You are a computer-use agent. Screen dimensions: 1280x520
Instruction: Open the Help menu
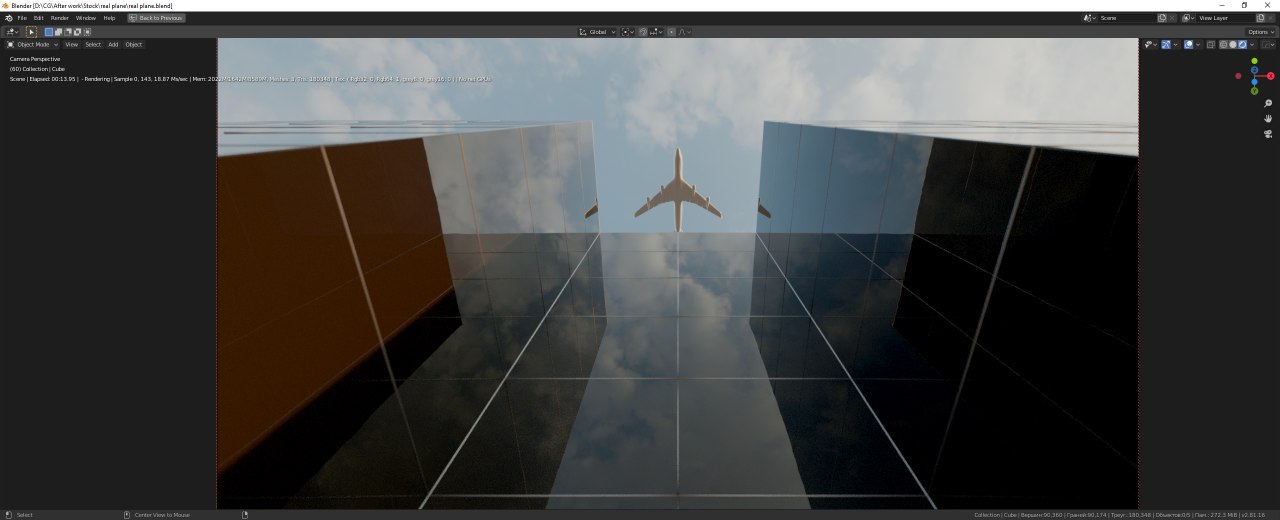pos(109,18)
